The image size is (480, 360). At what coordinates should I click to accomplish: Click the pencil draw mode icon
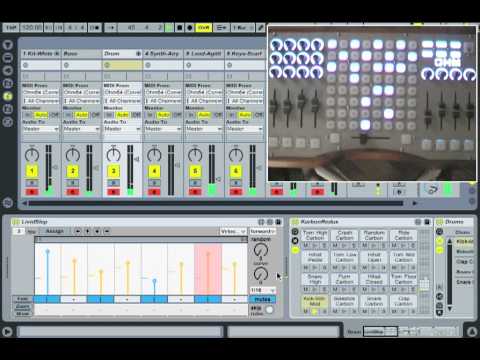tap(261, 27)
